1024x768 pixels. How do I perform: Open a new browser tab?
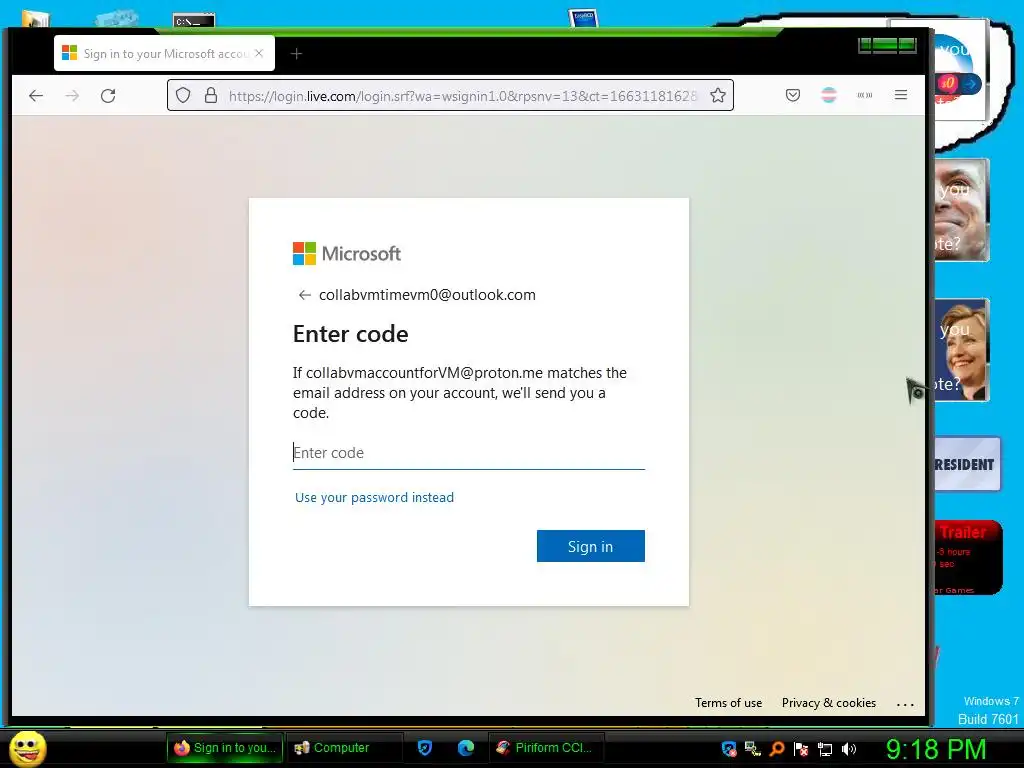tap(296, 54)
